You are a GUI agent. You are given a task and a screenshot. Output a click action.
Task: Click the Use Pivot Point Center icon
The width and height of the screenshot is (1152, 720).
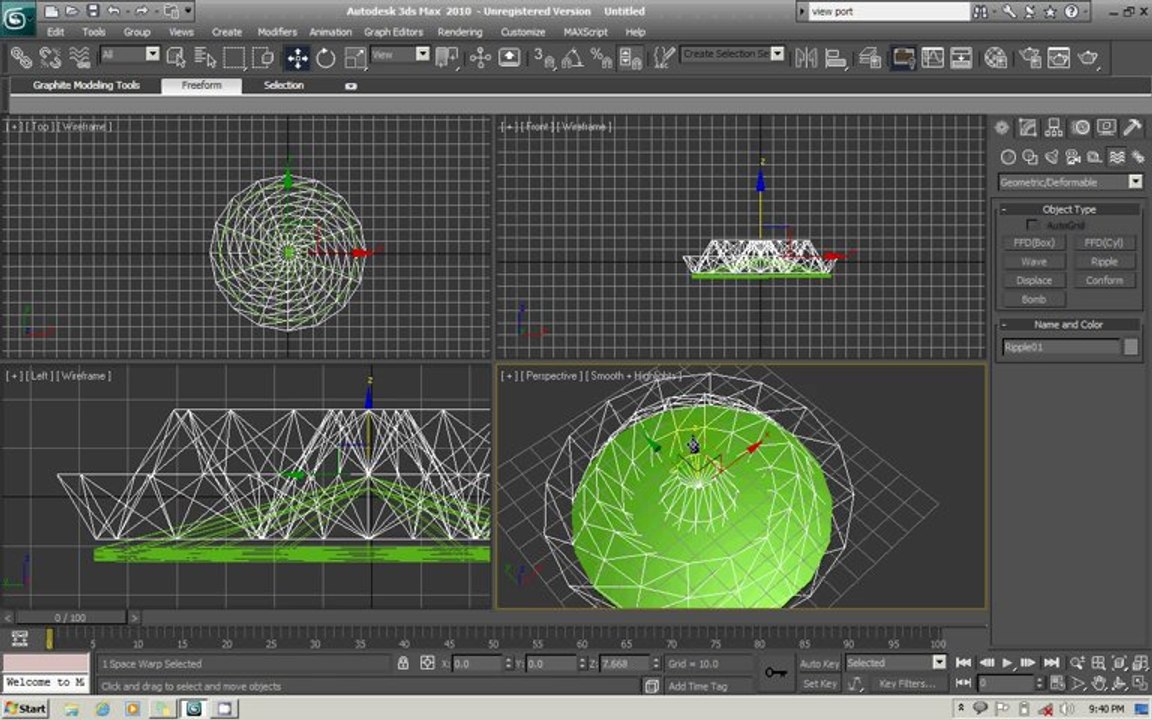click(446, 57)
